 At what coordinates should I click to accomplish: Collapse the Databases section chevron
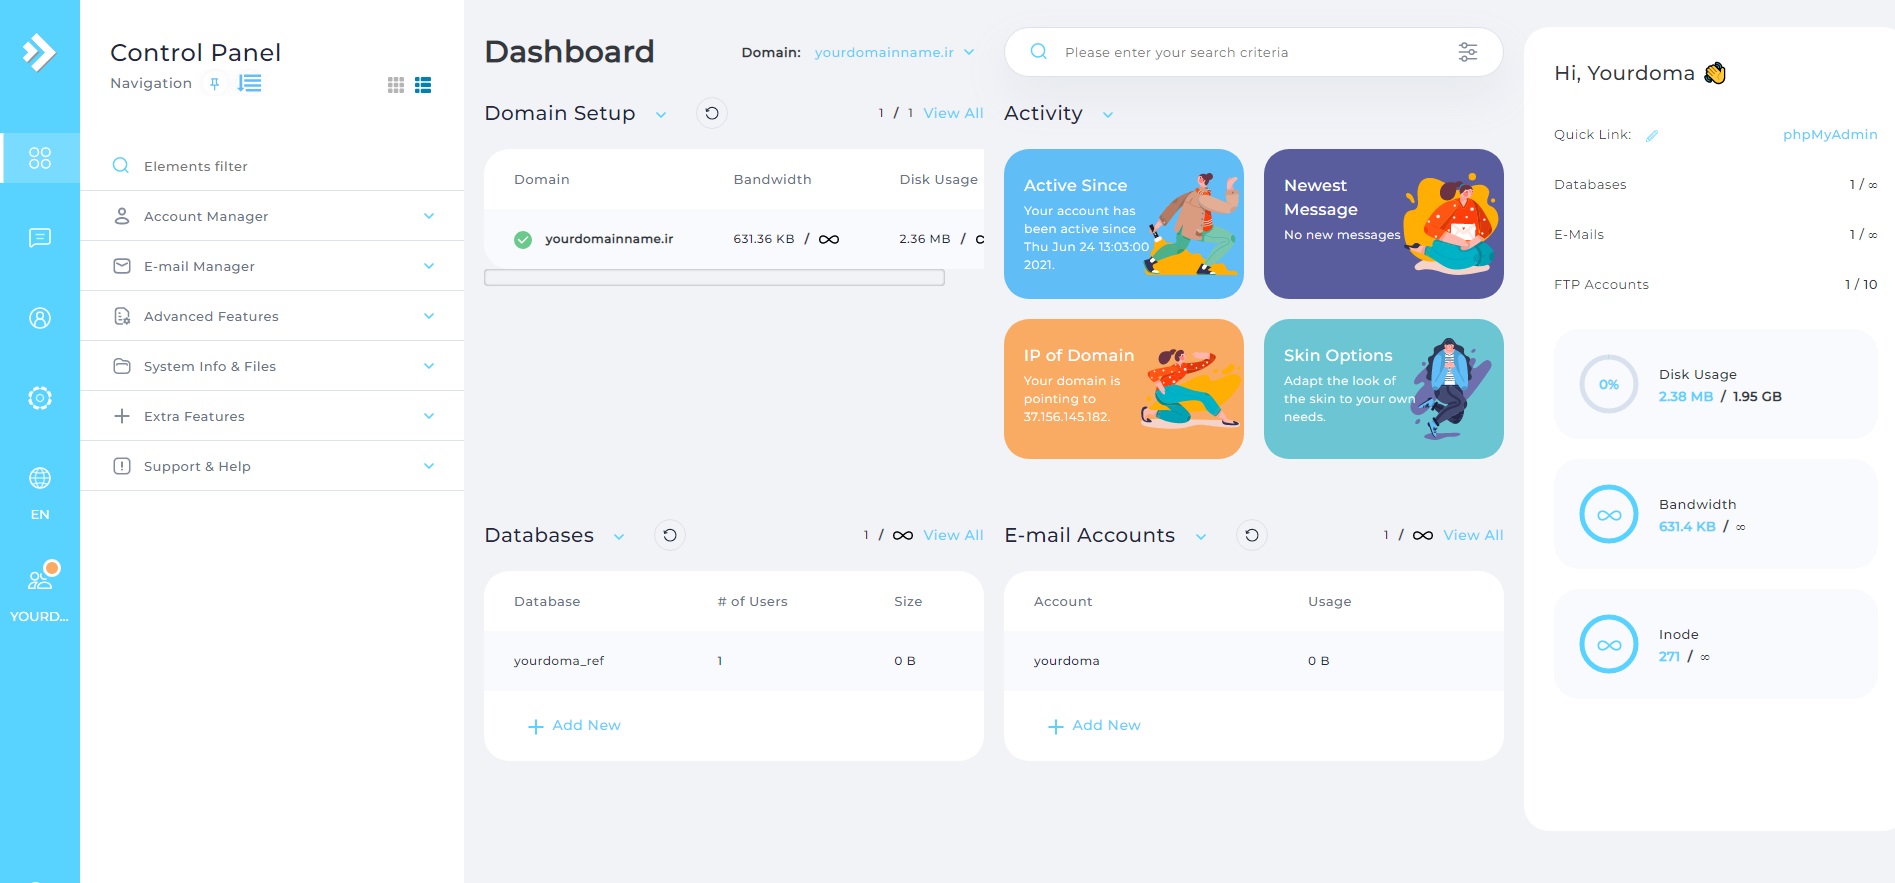[x=619, y=537]
